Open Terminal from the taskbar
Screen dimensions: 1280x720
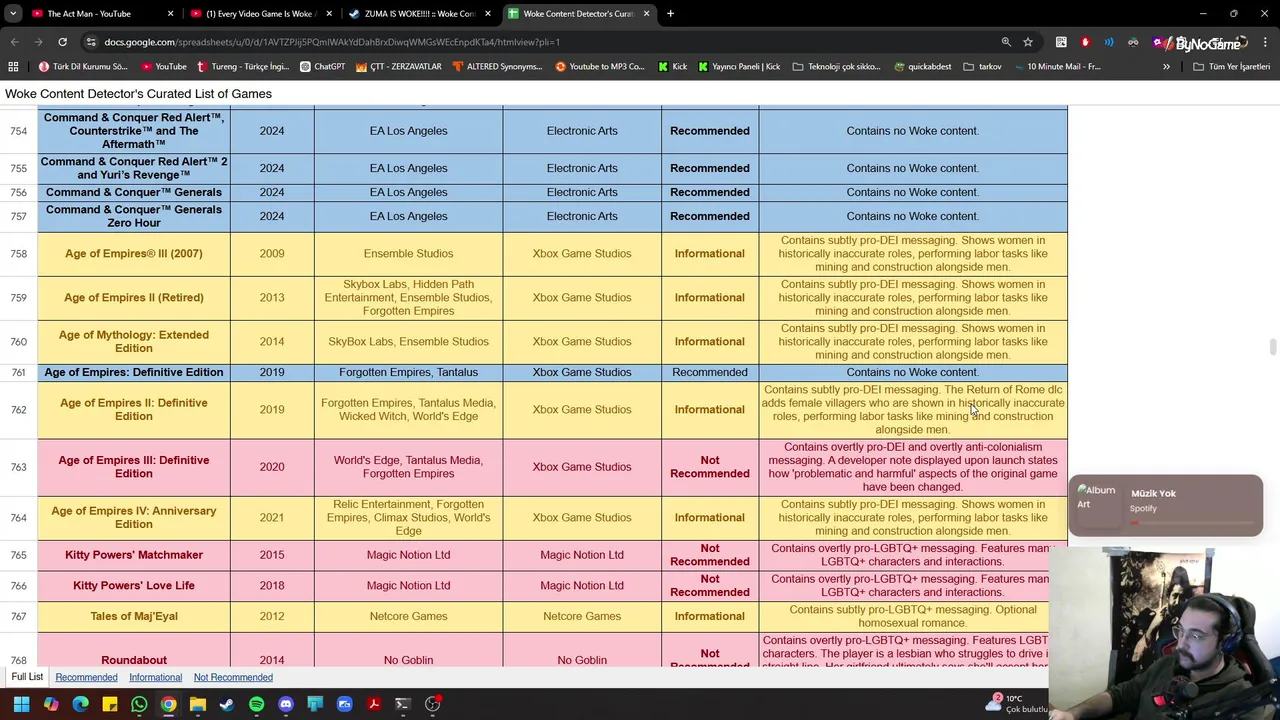(403, 705)
